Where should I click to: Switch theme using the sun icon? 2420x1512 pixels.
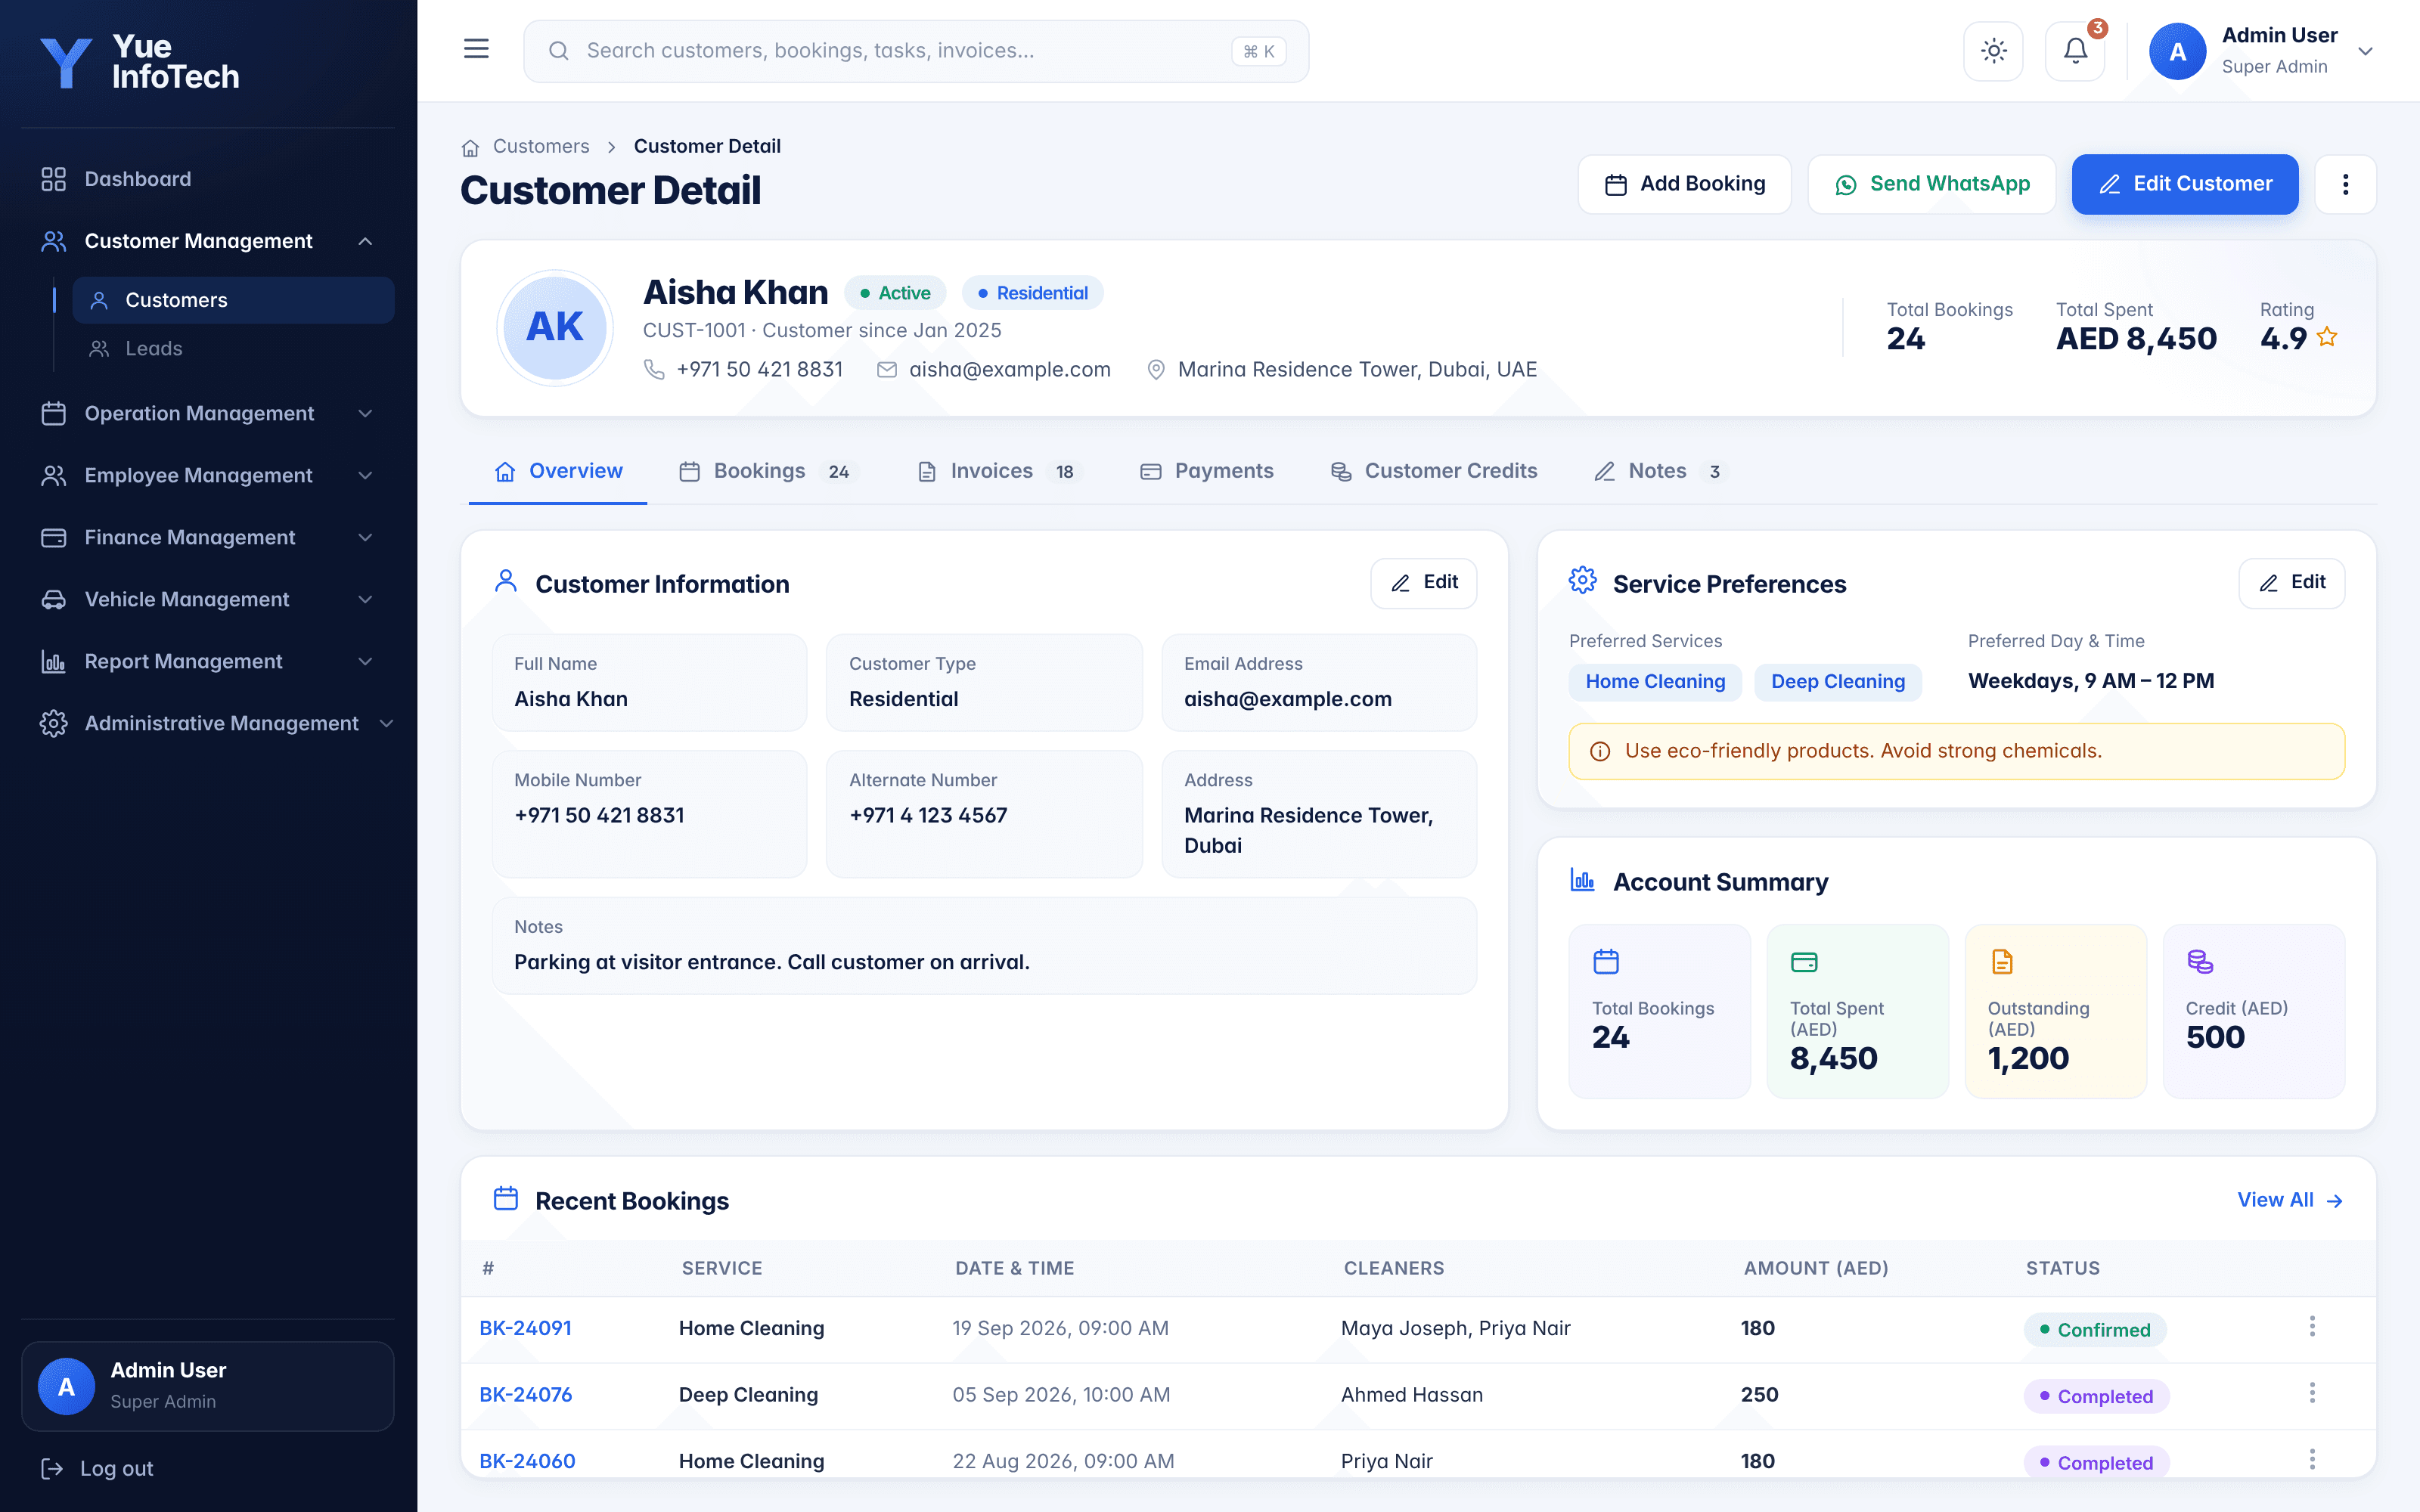point(1993,51)
